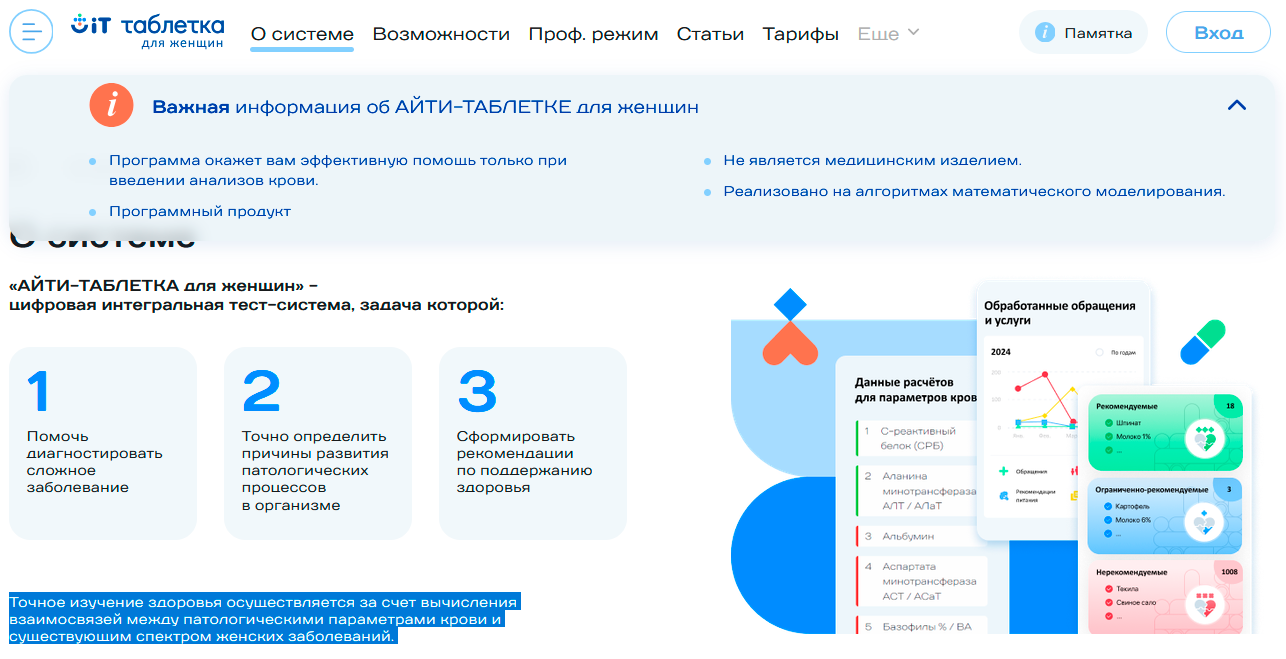Click the По годам checkbox in chart
This screenshot has height=659, width=1286.
tap(1100, 352)
